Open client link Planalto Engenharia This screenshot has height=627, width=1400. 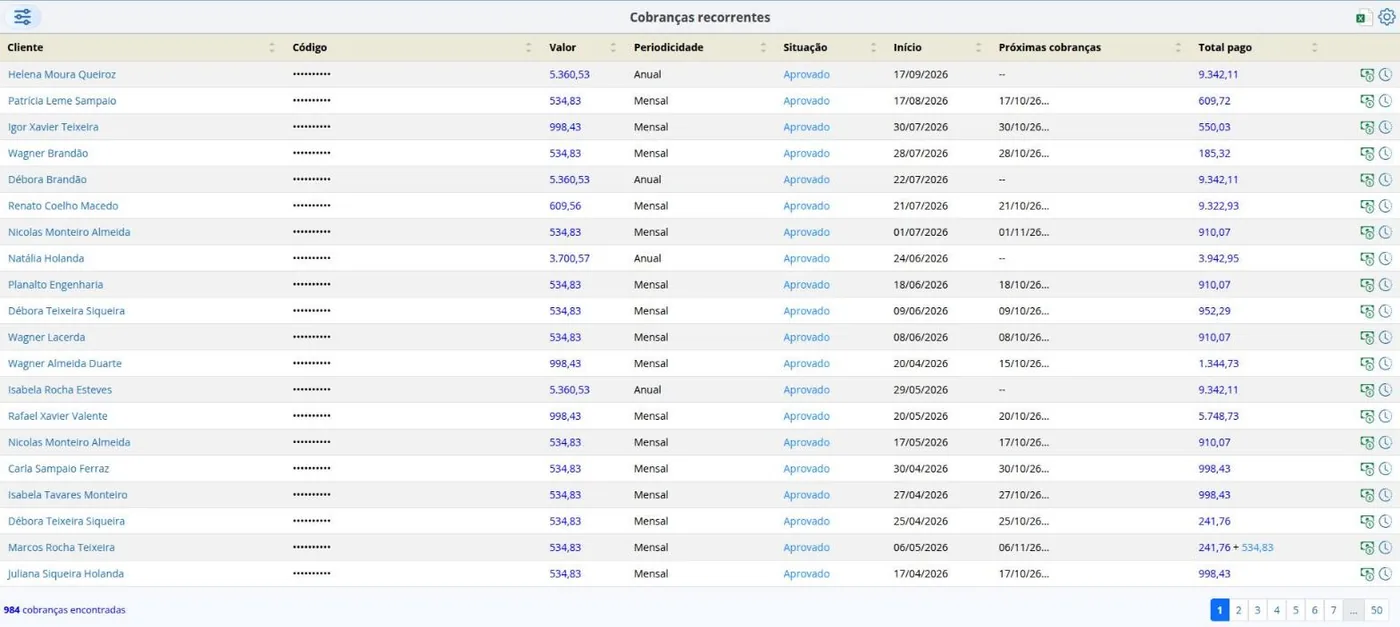pyautogui.click(x=56, y=285)
